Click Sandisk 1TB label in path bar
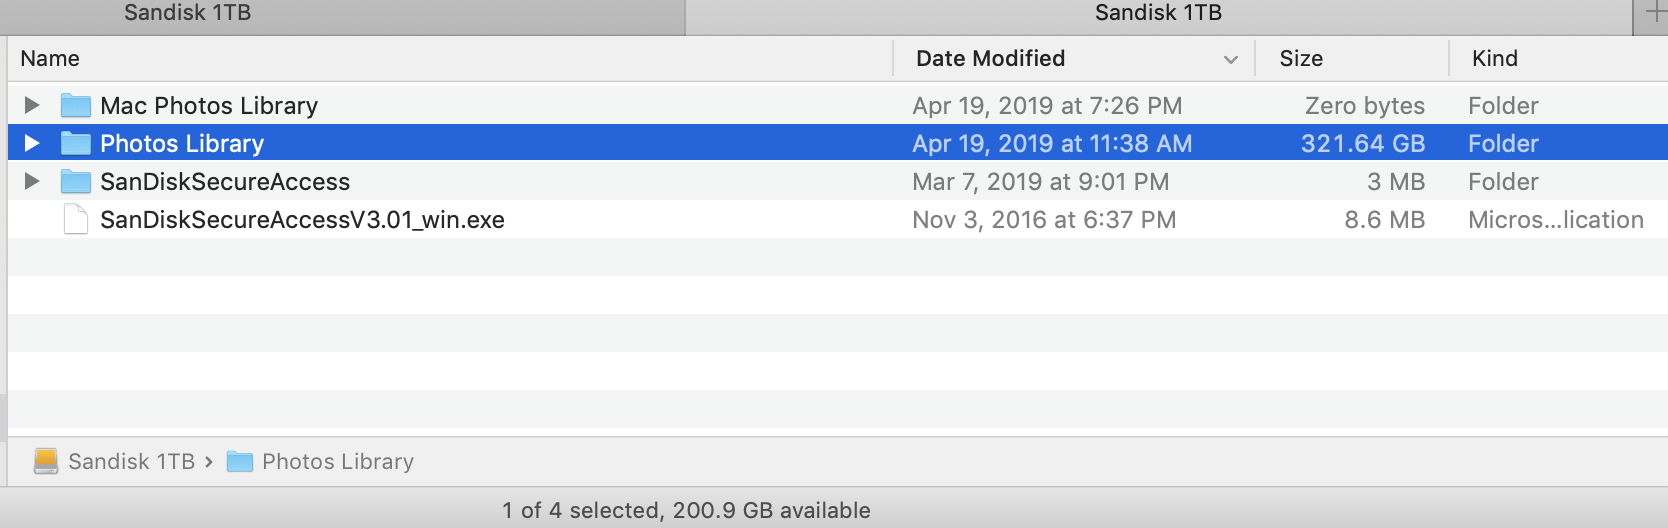 click(131, 462)
